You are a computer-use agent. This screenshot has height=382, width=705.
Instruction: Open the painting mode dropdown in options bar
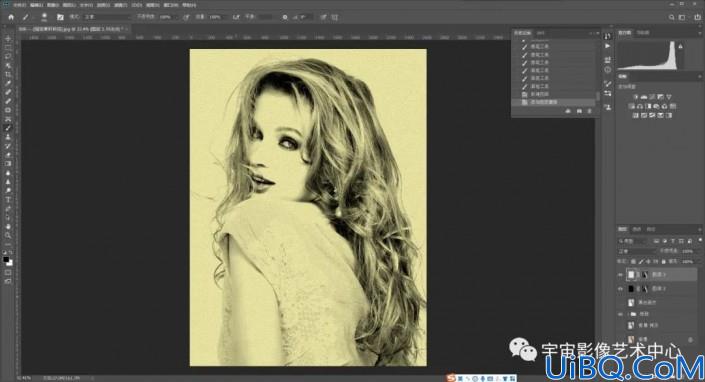[x=107, y=17]
